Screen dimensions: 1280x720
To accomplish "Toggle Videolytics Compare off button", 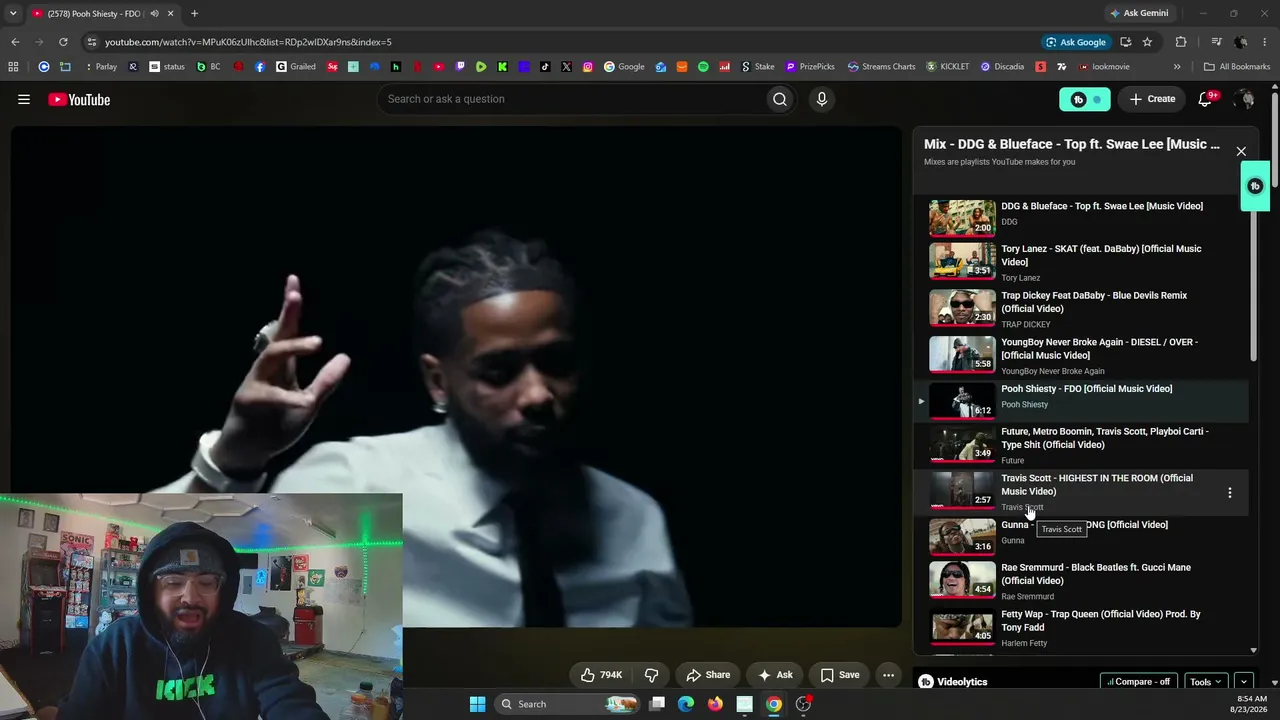I will (x=1139, y=682).
